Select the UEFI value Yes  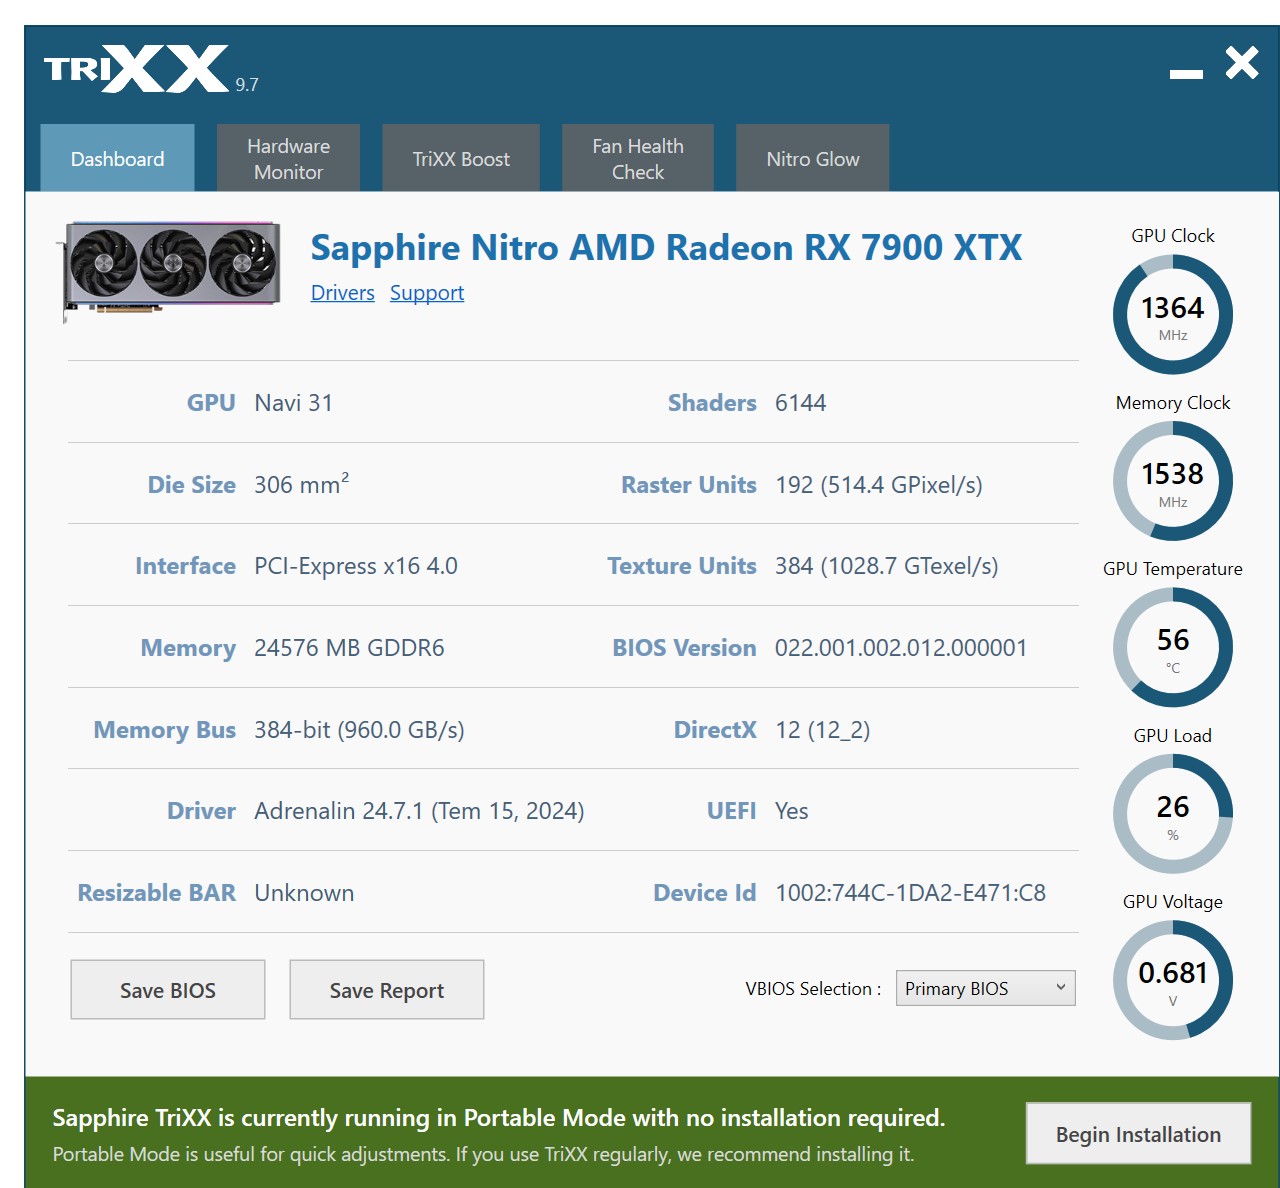tap(792, 811)
